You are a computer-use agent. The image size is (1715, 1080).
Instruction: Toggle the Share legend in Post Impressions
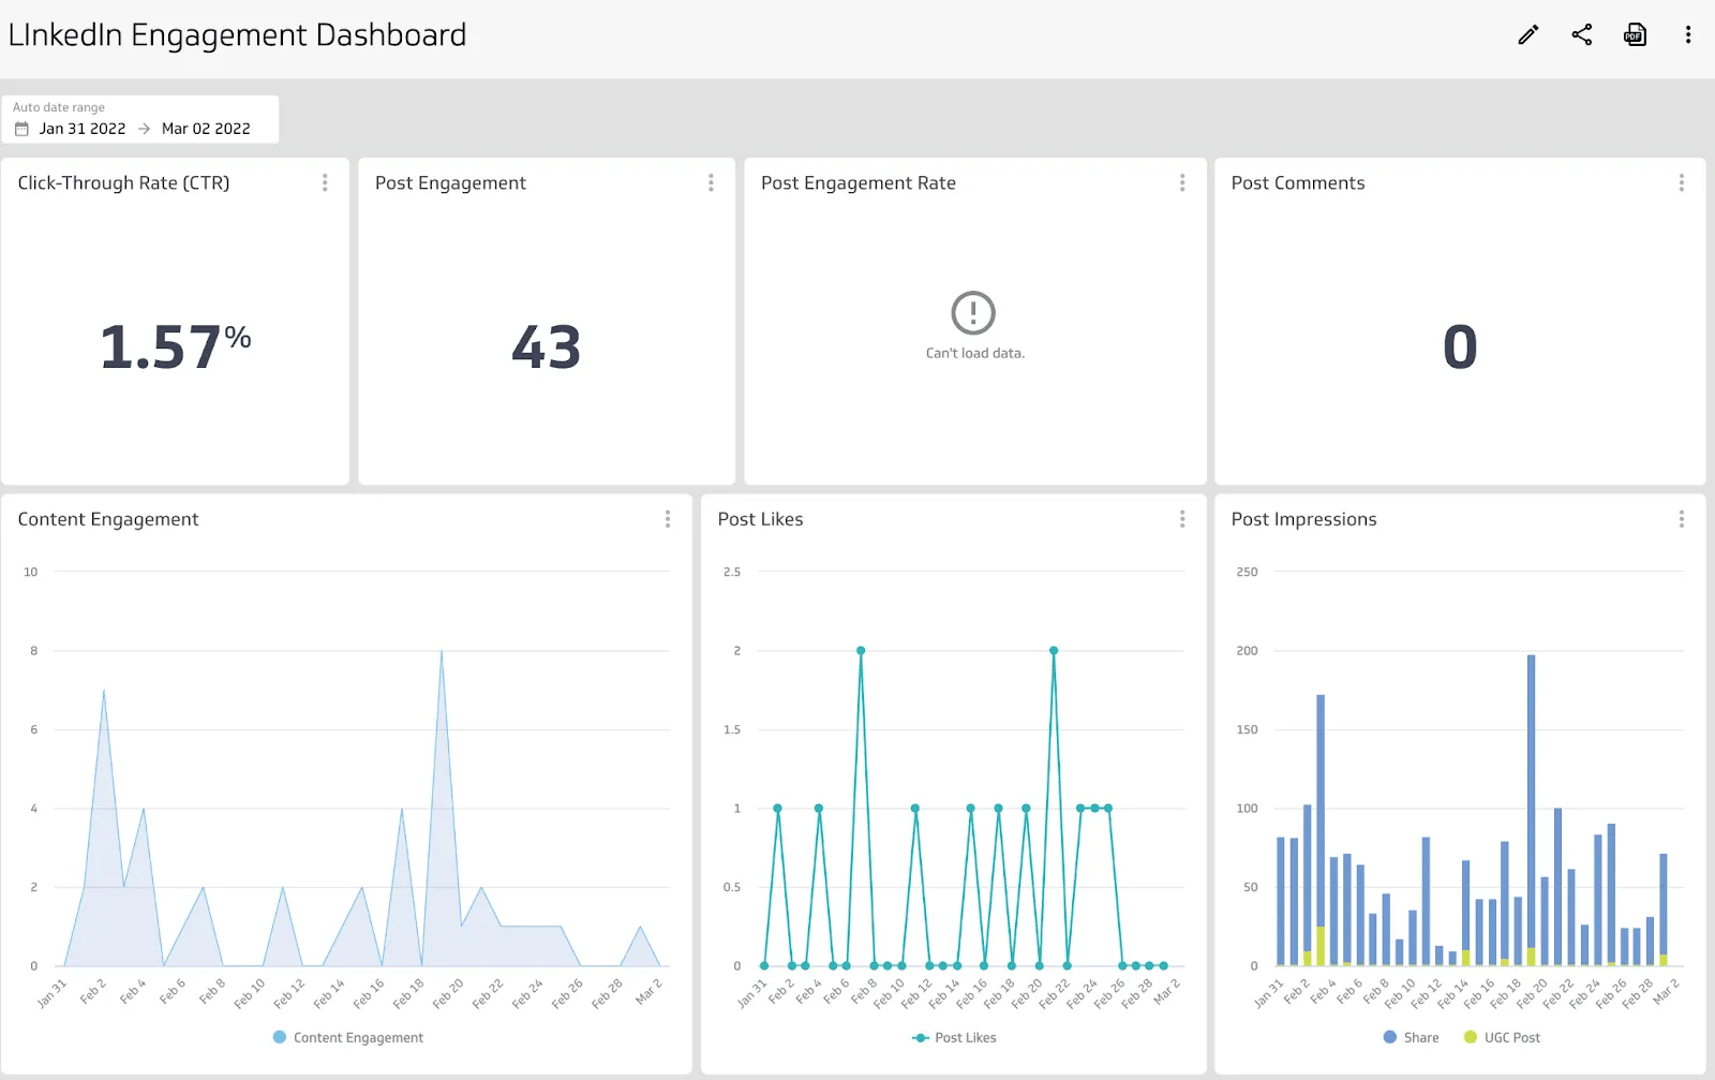(1412, 1037)
